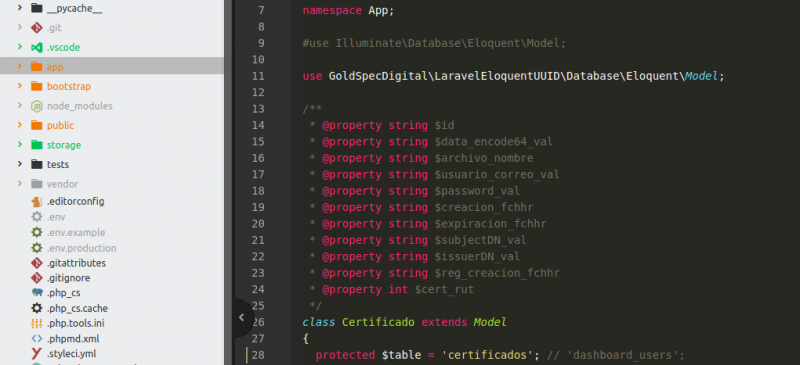This screenshot has height=365, width=800.
Task: Click the __pycache__ folder icon
Action: pos(36,8)
